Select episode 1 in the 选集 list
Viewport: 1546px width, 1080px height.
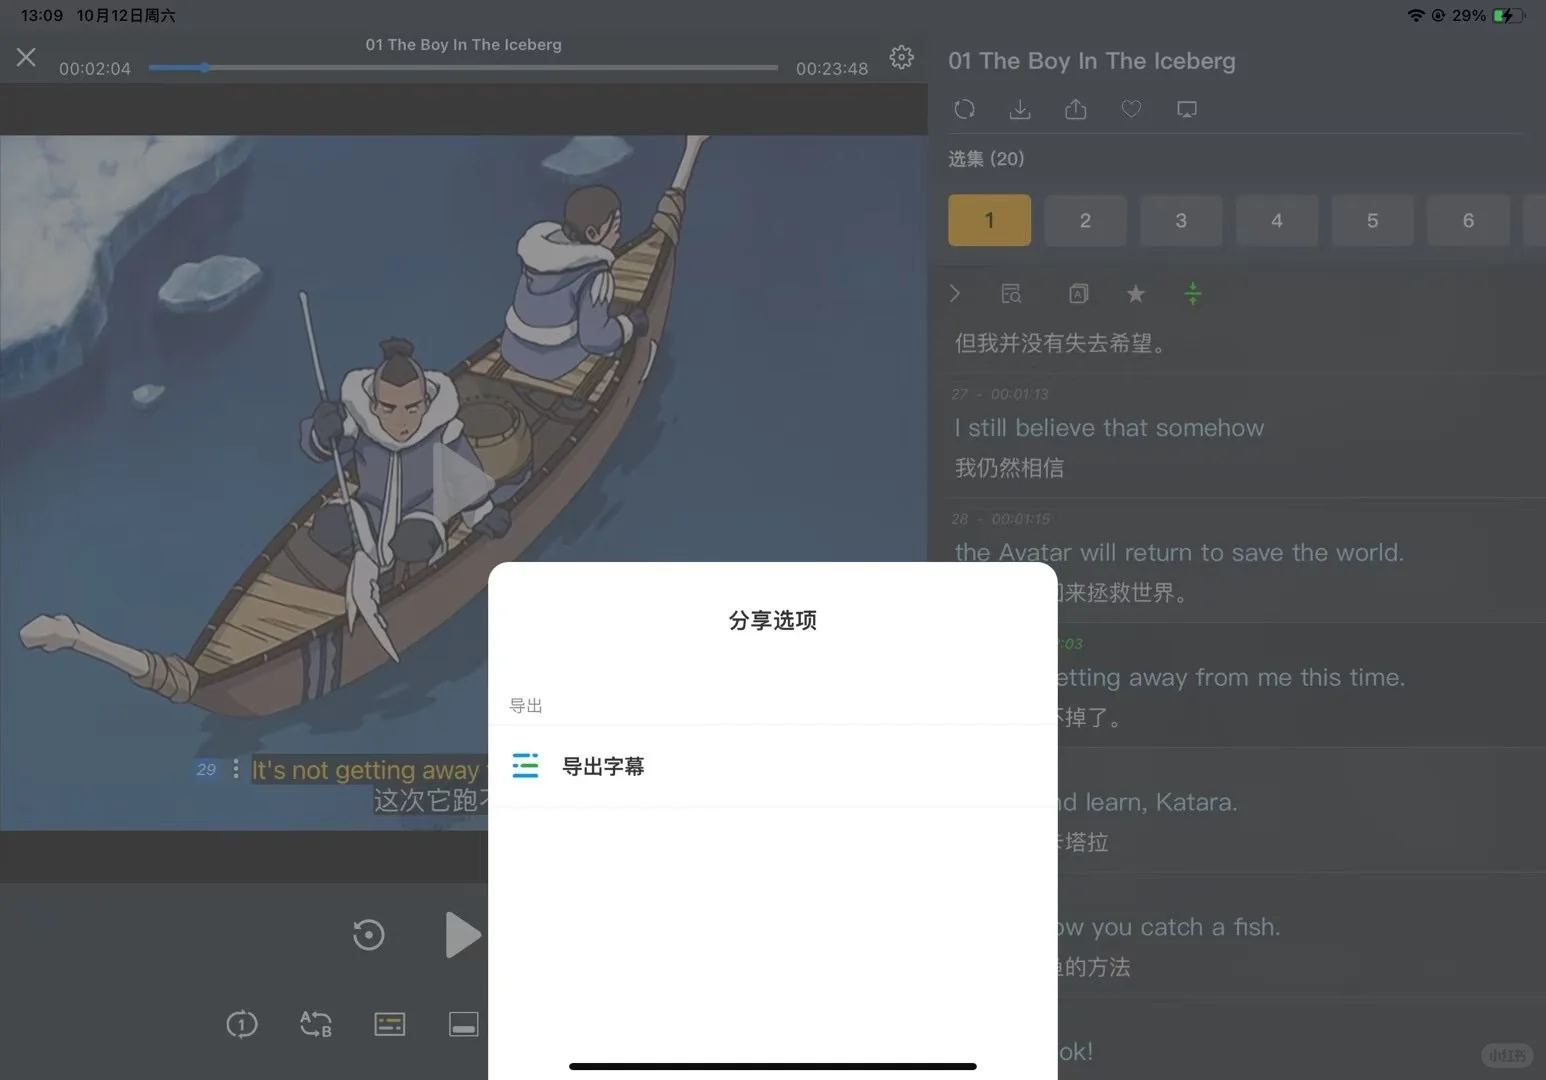pyautogui.click(x=989, y=220)
